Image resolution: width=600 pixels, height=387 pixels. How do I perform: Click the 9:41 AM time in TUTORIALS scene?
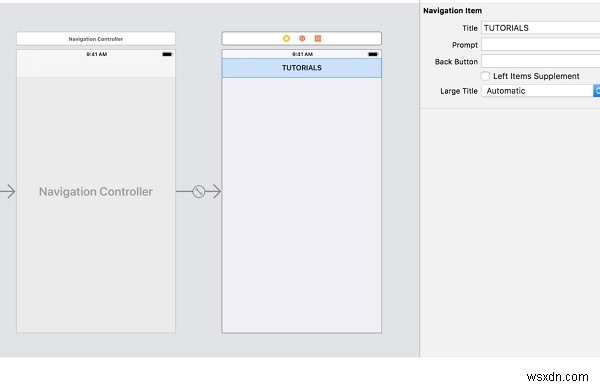pos(302,54)
